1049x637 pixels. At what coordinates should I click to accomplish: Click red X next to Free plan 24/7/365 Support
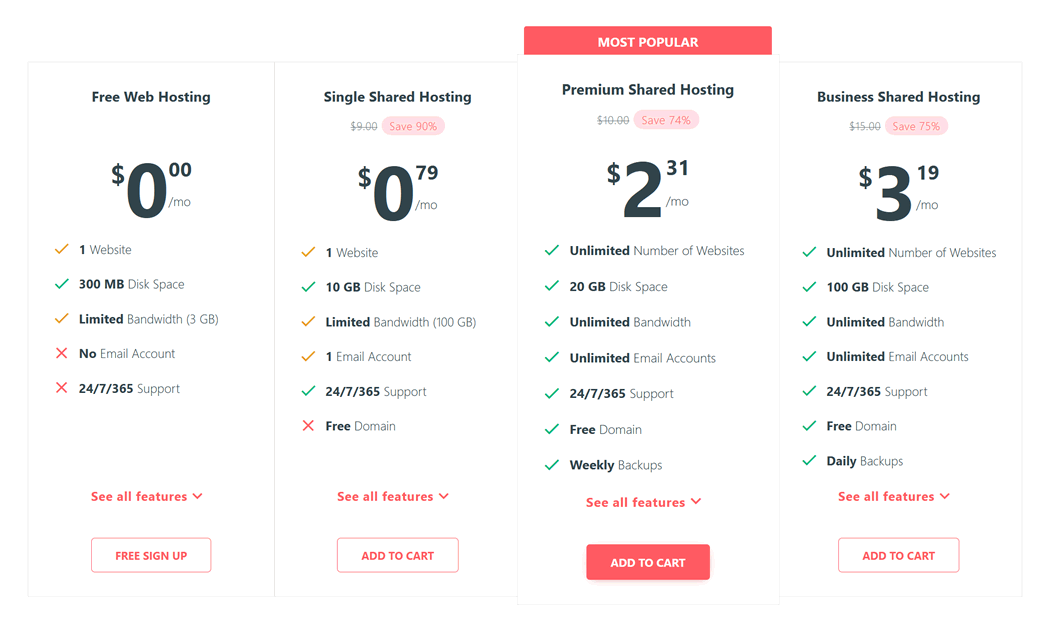point(62,388)
